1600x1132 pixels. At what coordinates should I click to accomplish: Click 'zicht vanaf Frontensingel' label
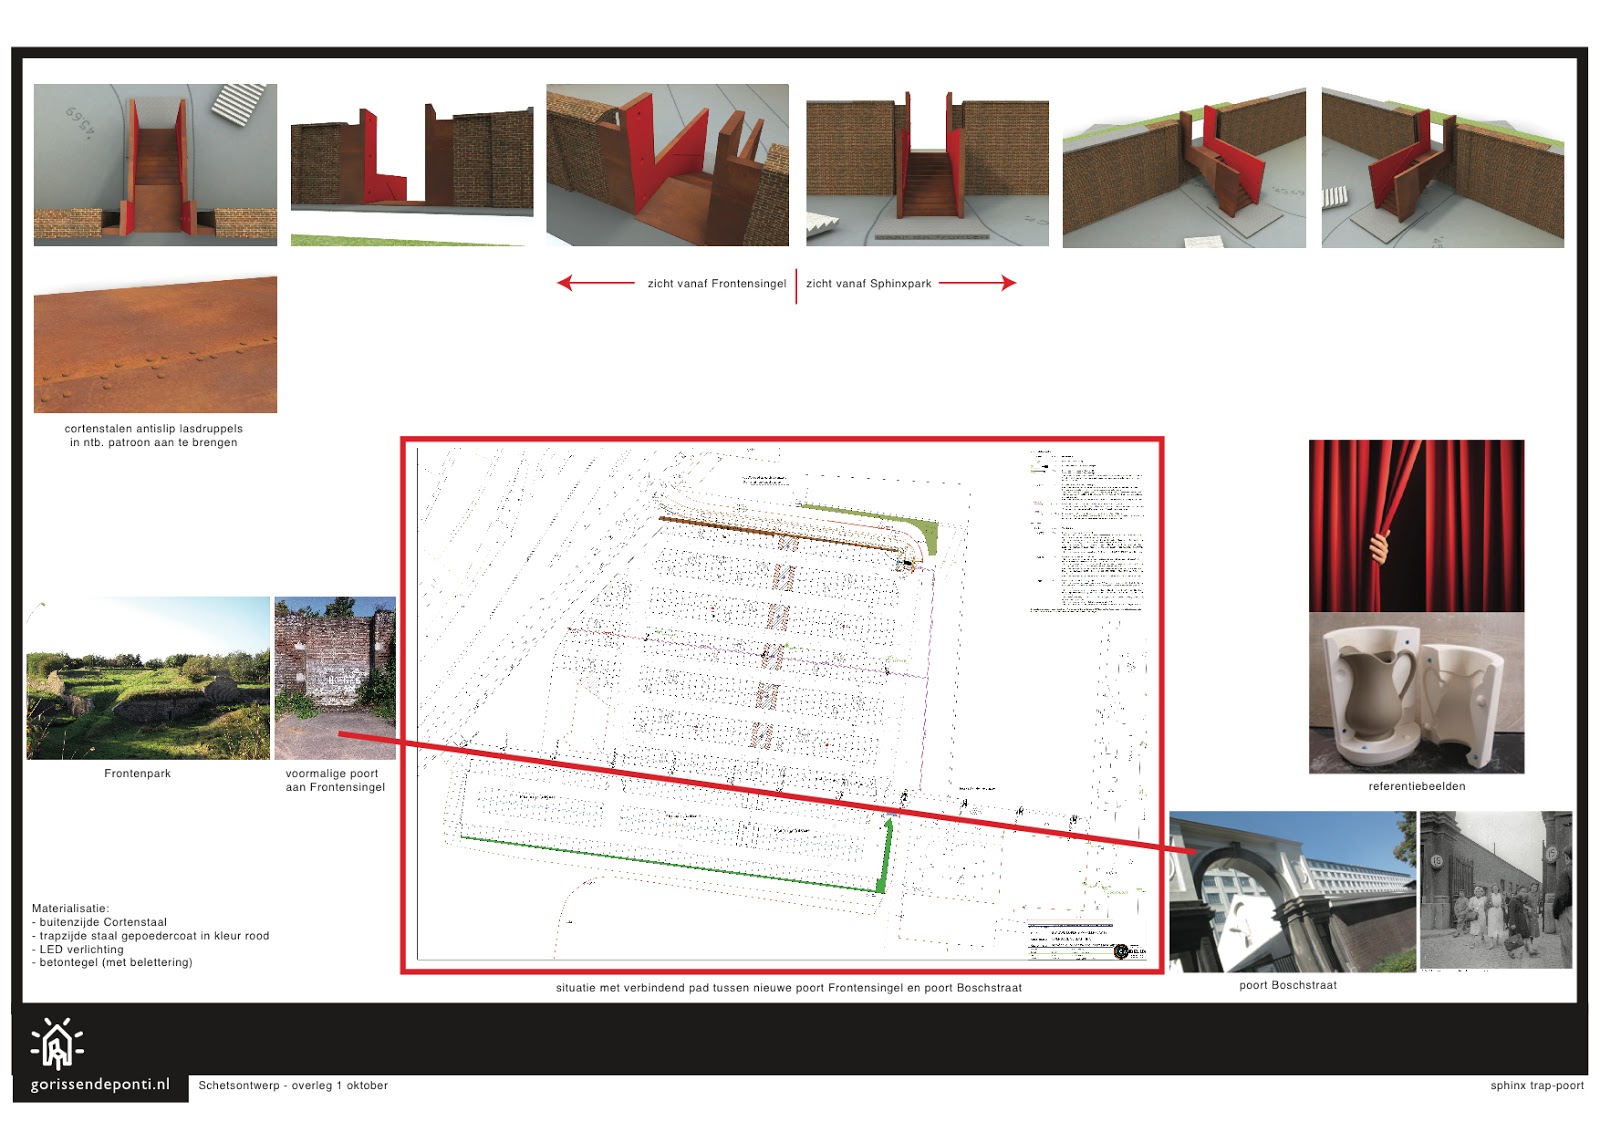717,284
